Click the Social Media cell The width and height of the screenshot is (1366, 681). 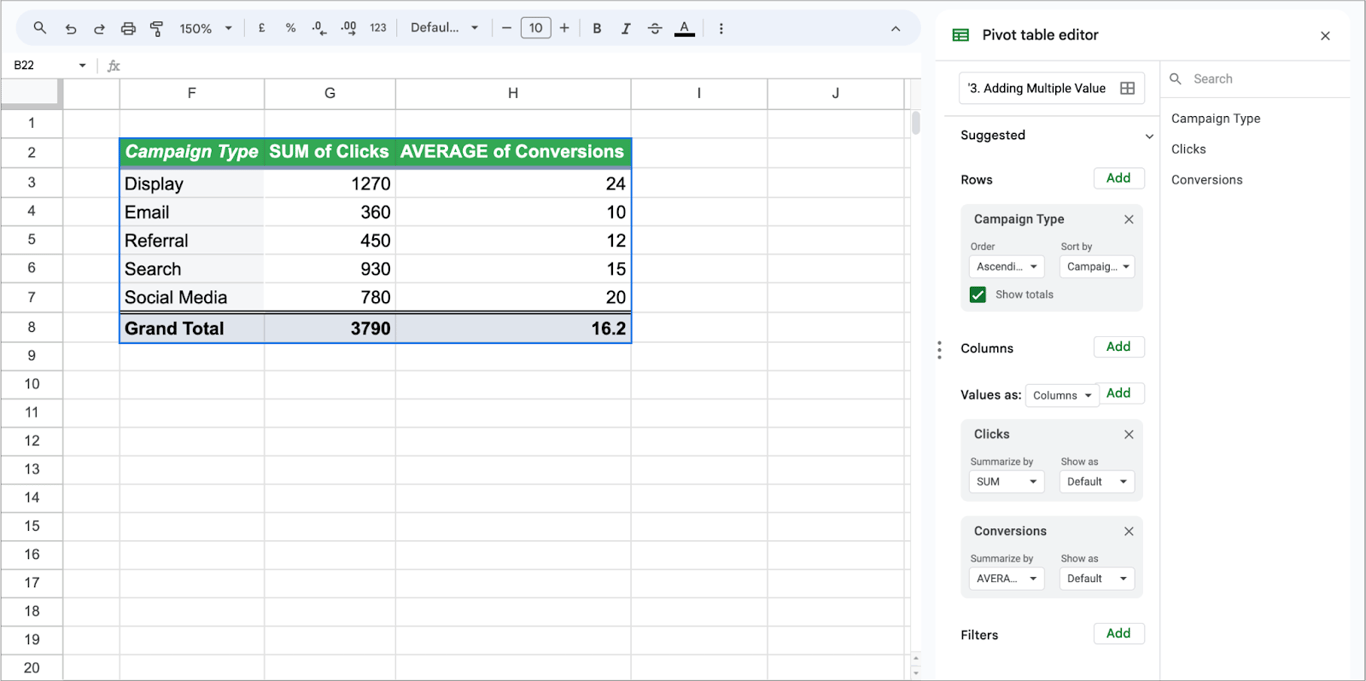[192, 297]
